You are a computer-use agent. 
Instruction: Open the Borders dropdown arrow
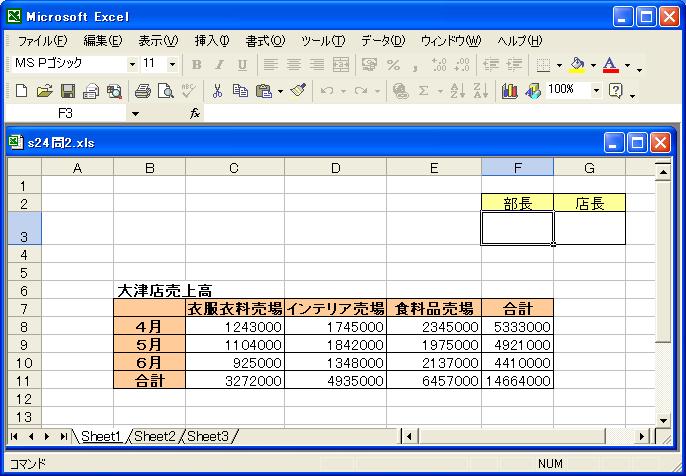pos(559,65)
